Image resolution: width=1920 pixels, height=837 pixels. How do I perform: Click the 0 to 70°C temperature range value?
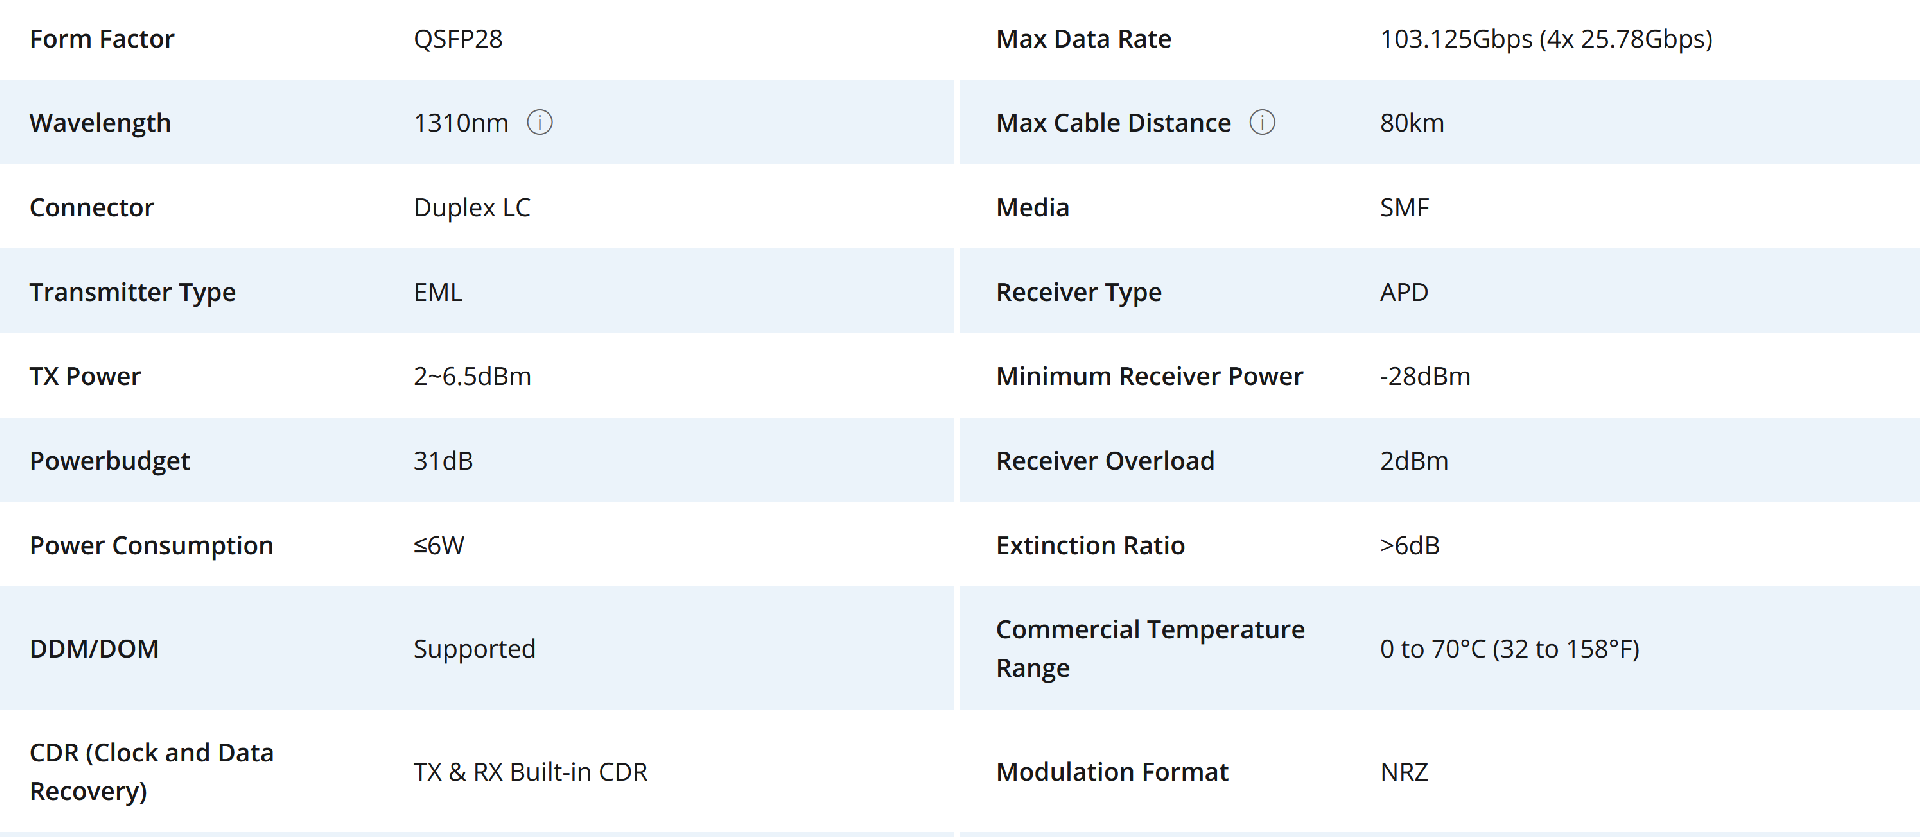(1509, 649)
